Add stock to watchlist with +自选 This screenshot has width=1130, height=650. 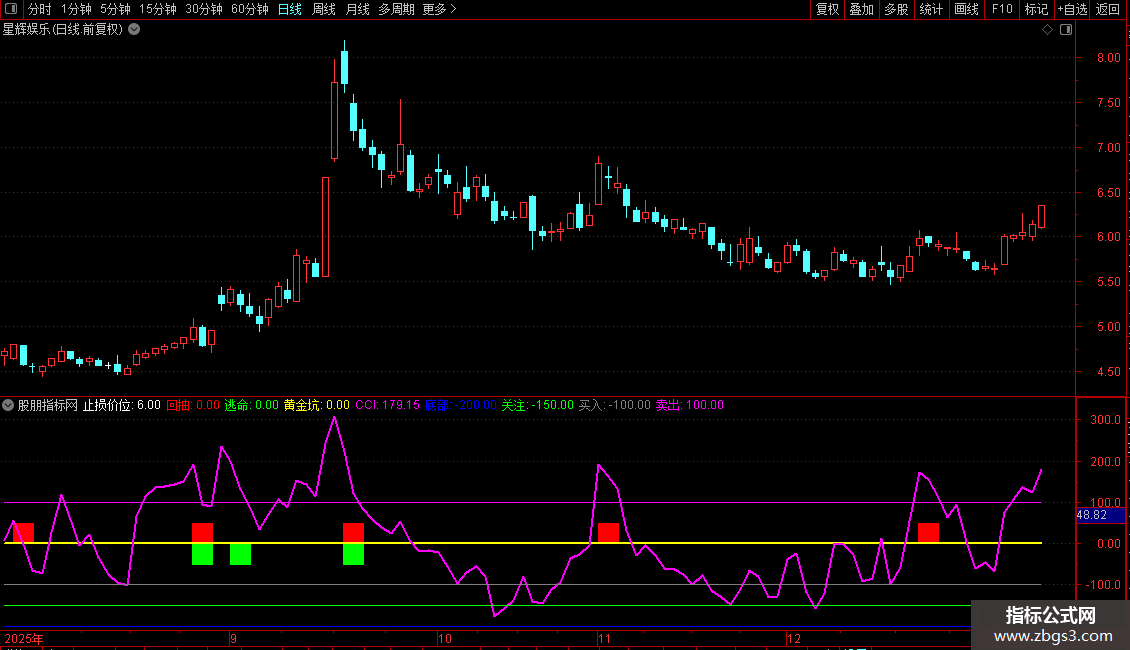(1072, 10)
